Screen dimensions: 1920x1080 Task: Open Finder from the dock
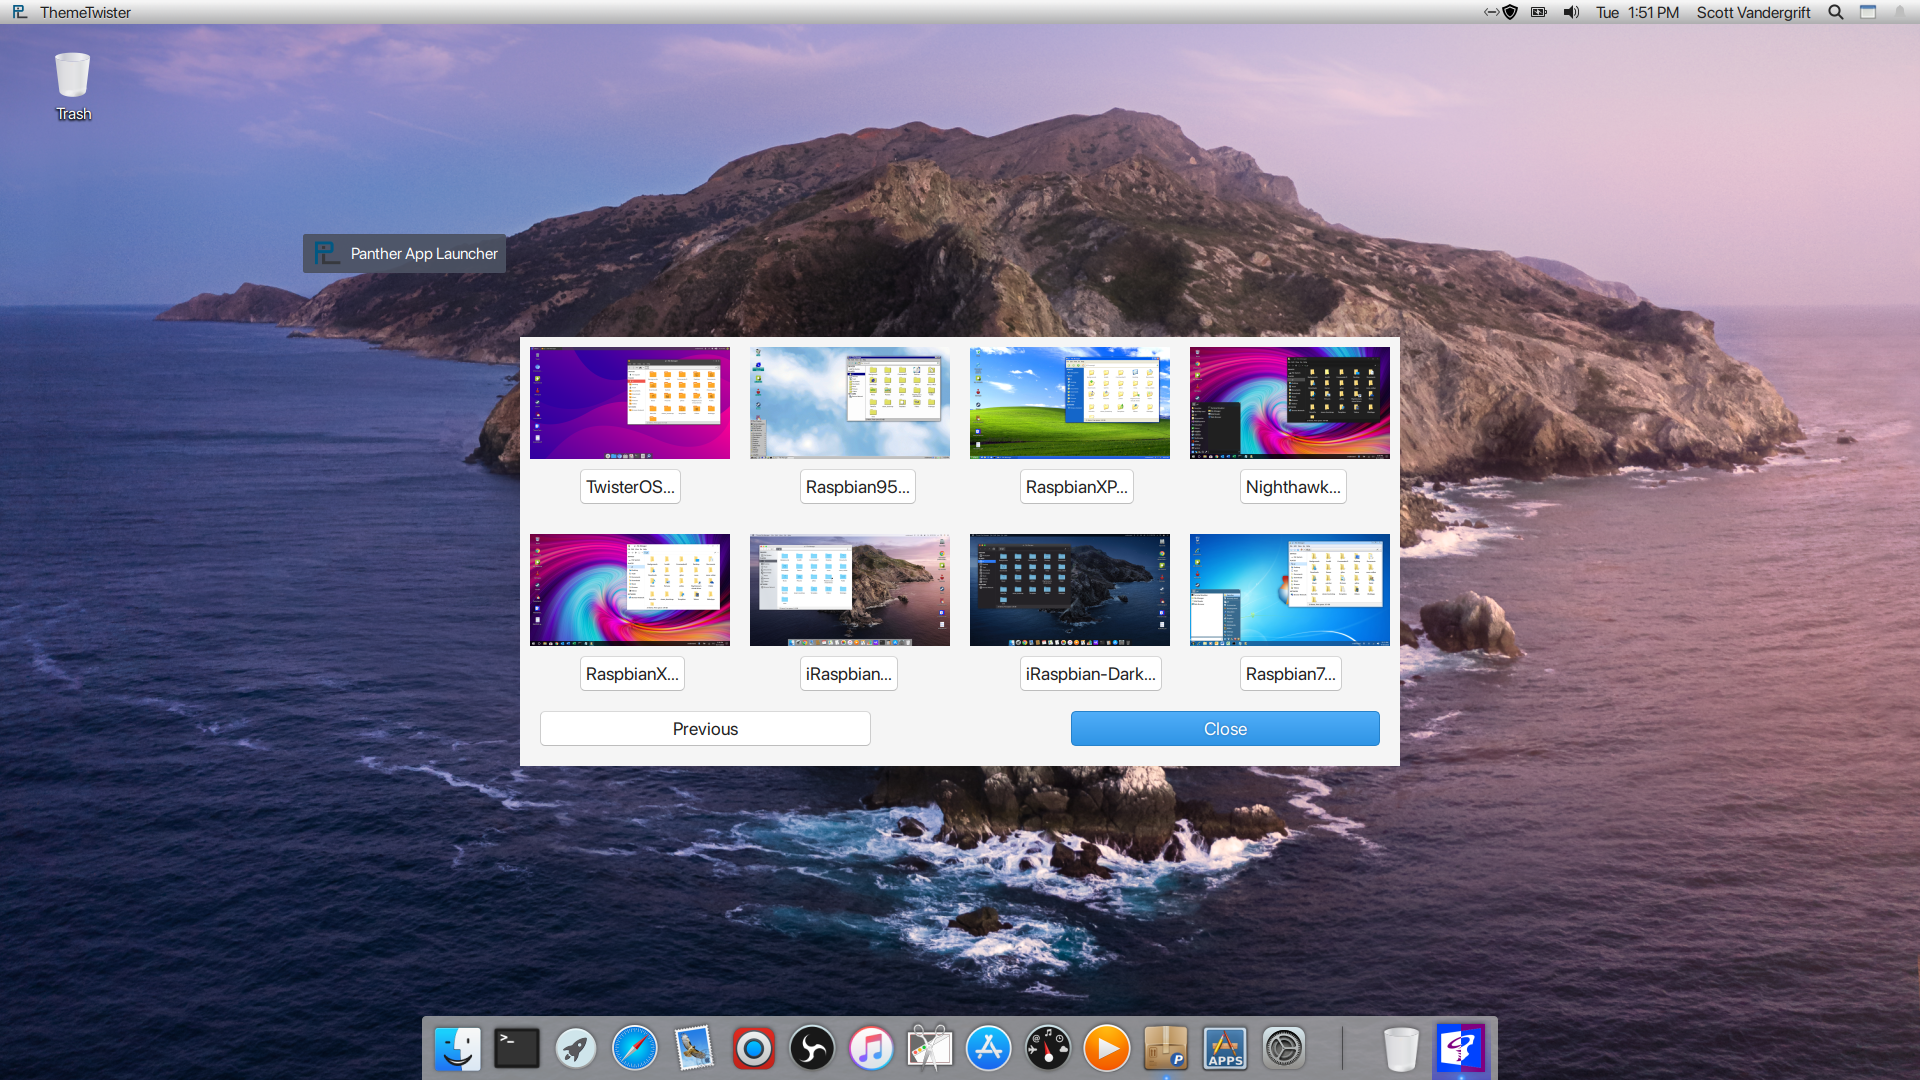click(458, 1049)
